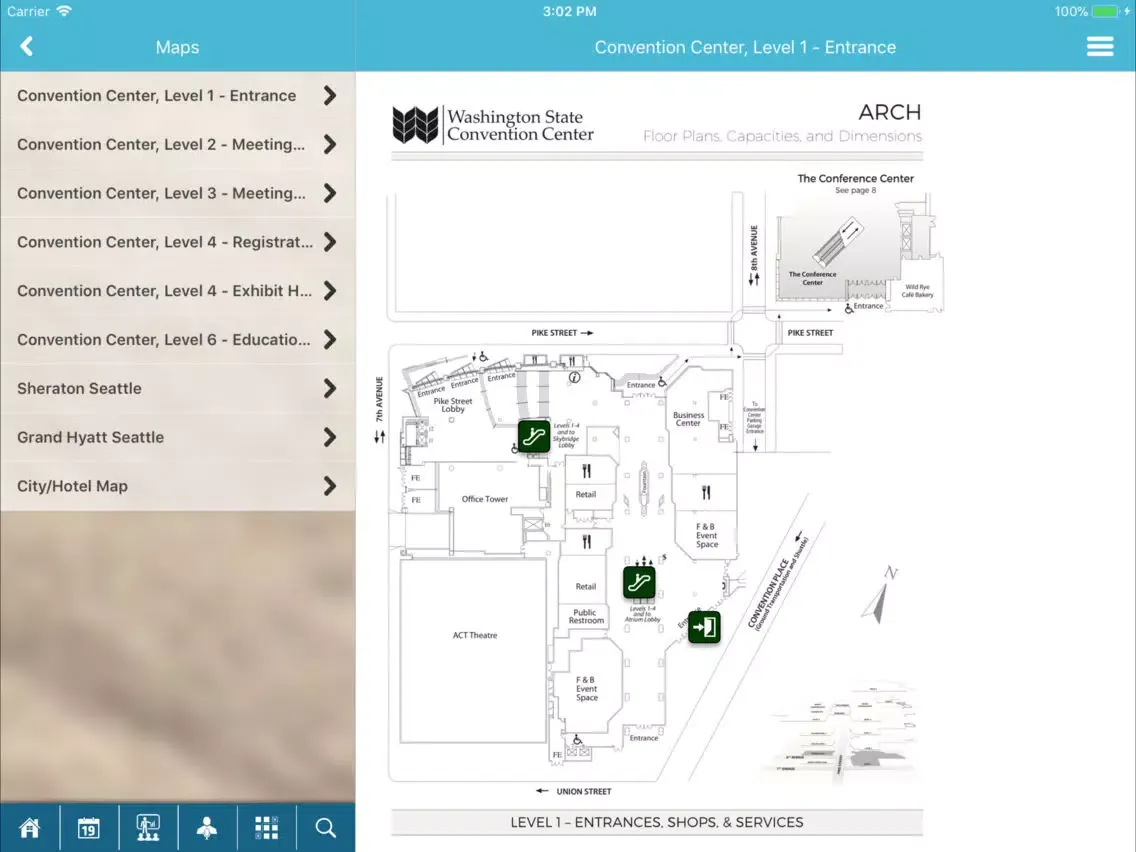Viewport: 1136px width, 852px height.
Task: Tap the battery indicator in status bar
Action: 1105,11
